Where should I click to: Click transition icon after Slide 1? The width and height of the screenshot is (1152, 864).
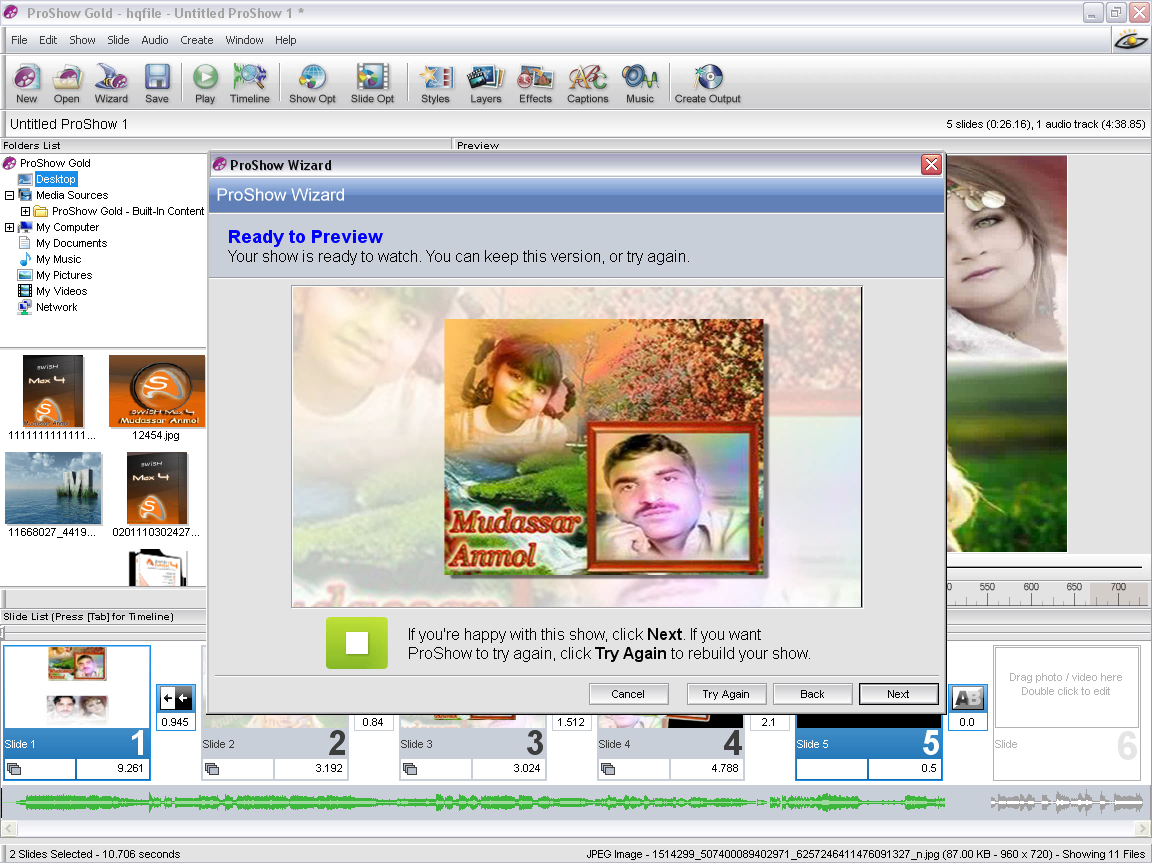click(176, 697)
